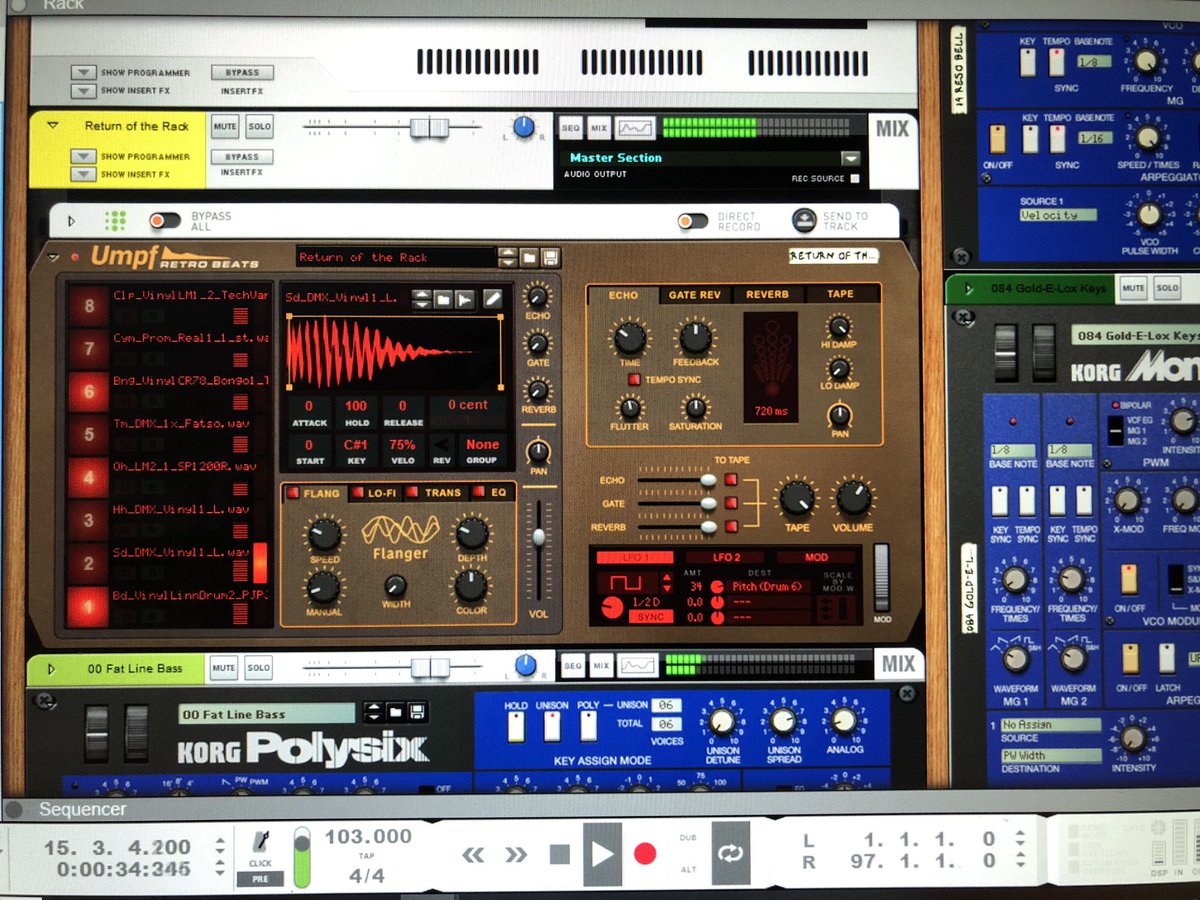
Task: Select the ECHO effects tab
Action: tap(623, 295)
